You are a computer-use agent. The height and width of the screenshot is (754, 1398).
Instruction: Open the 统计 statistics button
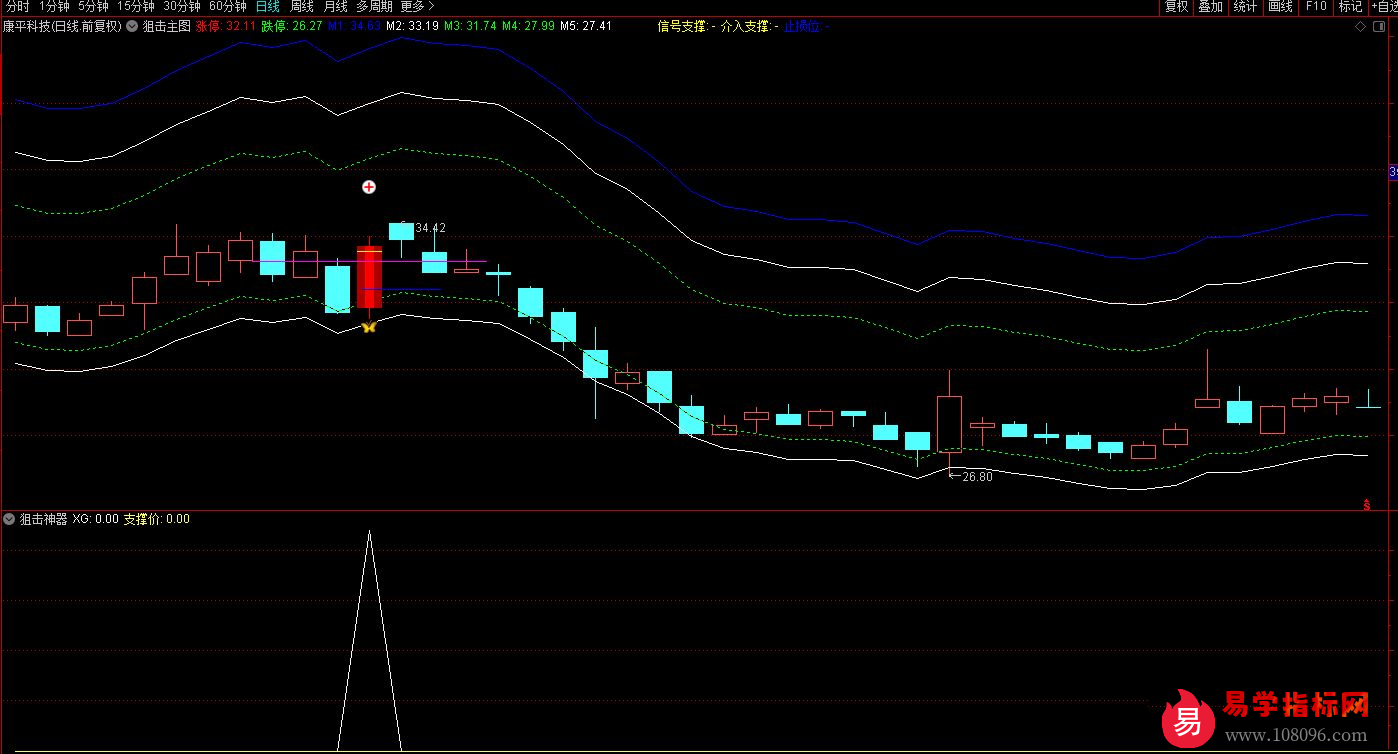point(1245,6)
